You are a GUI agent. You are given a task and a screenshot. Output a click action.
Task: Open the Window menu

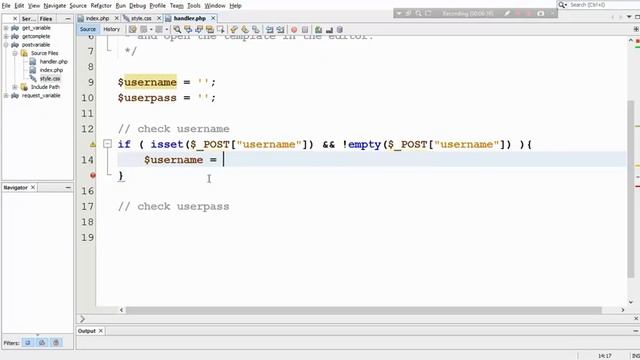pos(215,6)
